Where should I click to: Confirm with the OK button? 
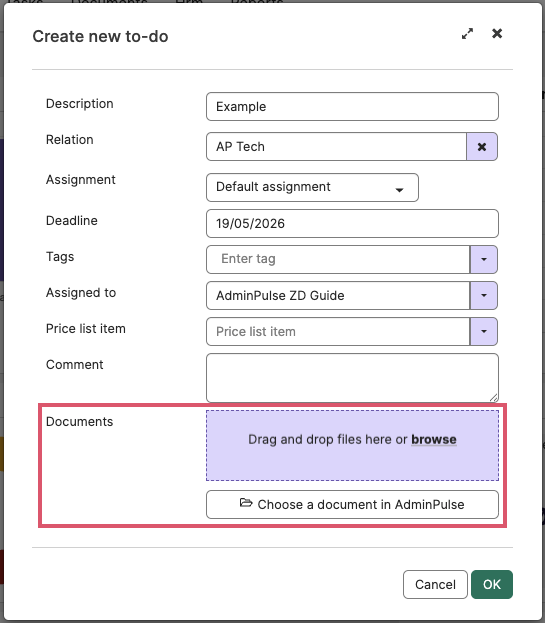pos(492,584)
